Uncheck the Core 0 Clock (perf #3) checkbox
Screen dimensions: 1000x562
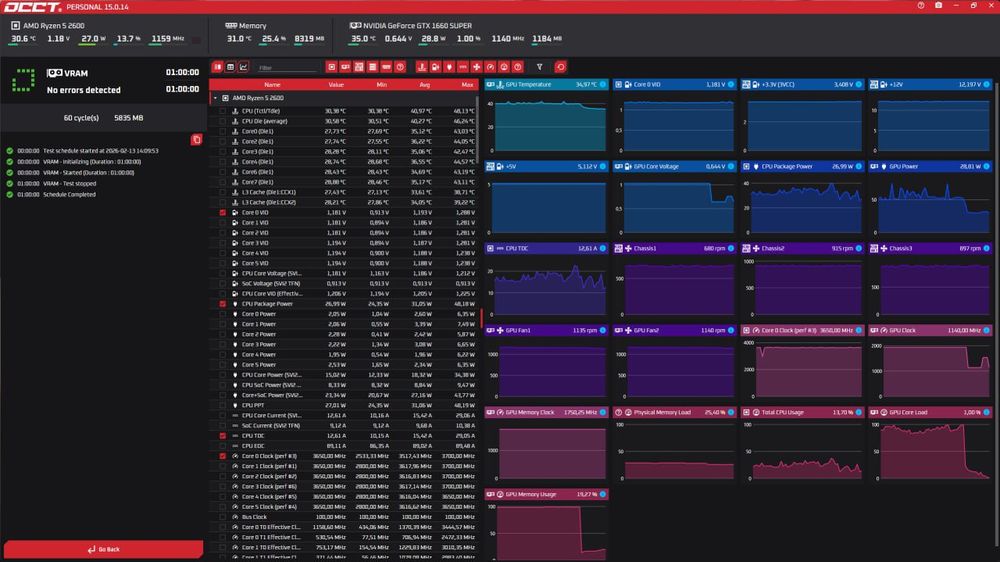(223, 456)
